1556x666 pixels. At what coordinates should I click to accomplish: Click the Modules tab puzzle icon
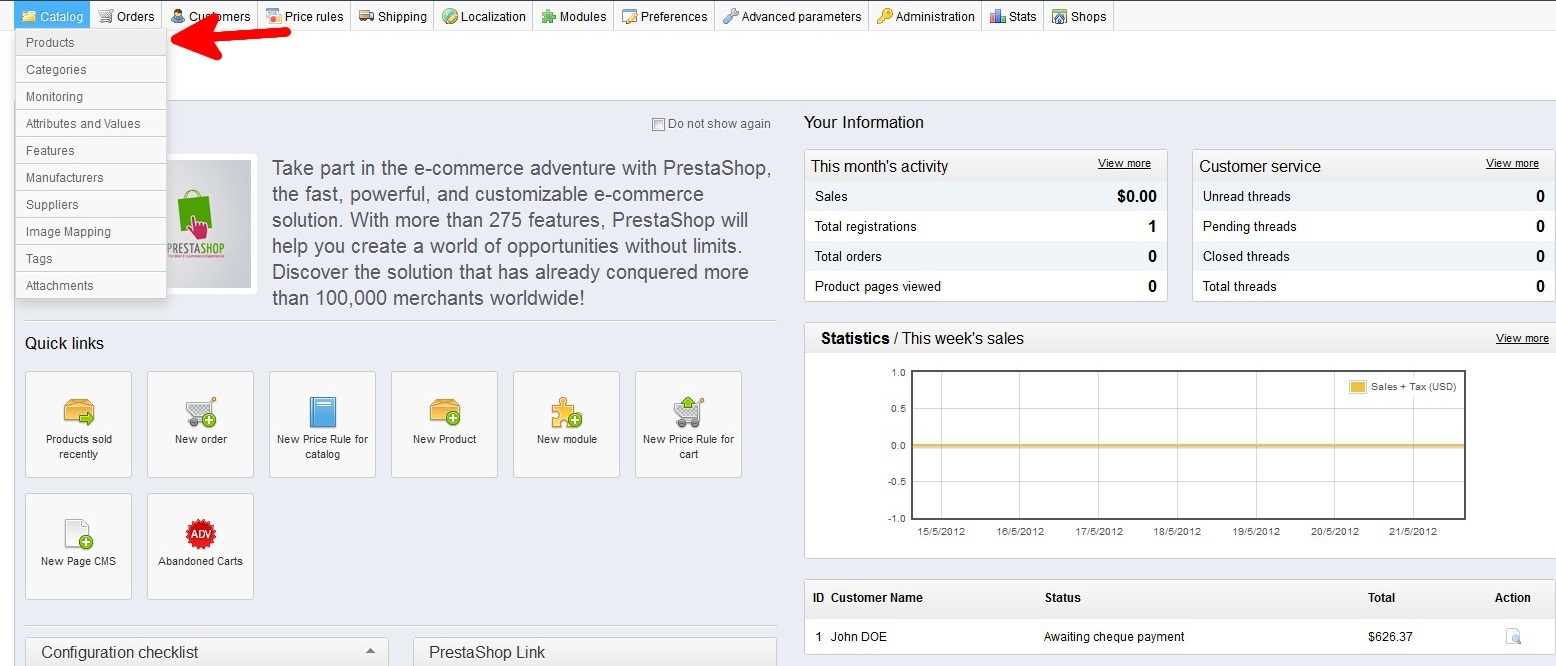pyautogui.click(x=548, y=16)
